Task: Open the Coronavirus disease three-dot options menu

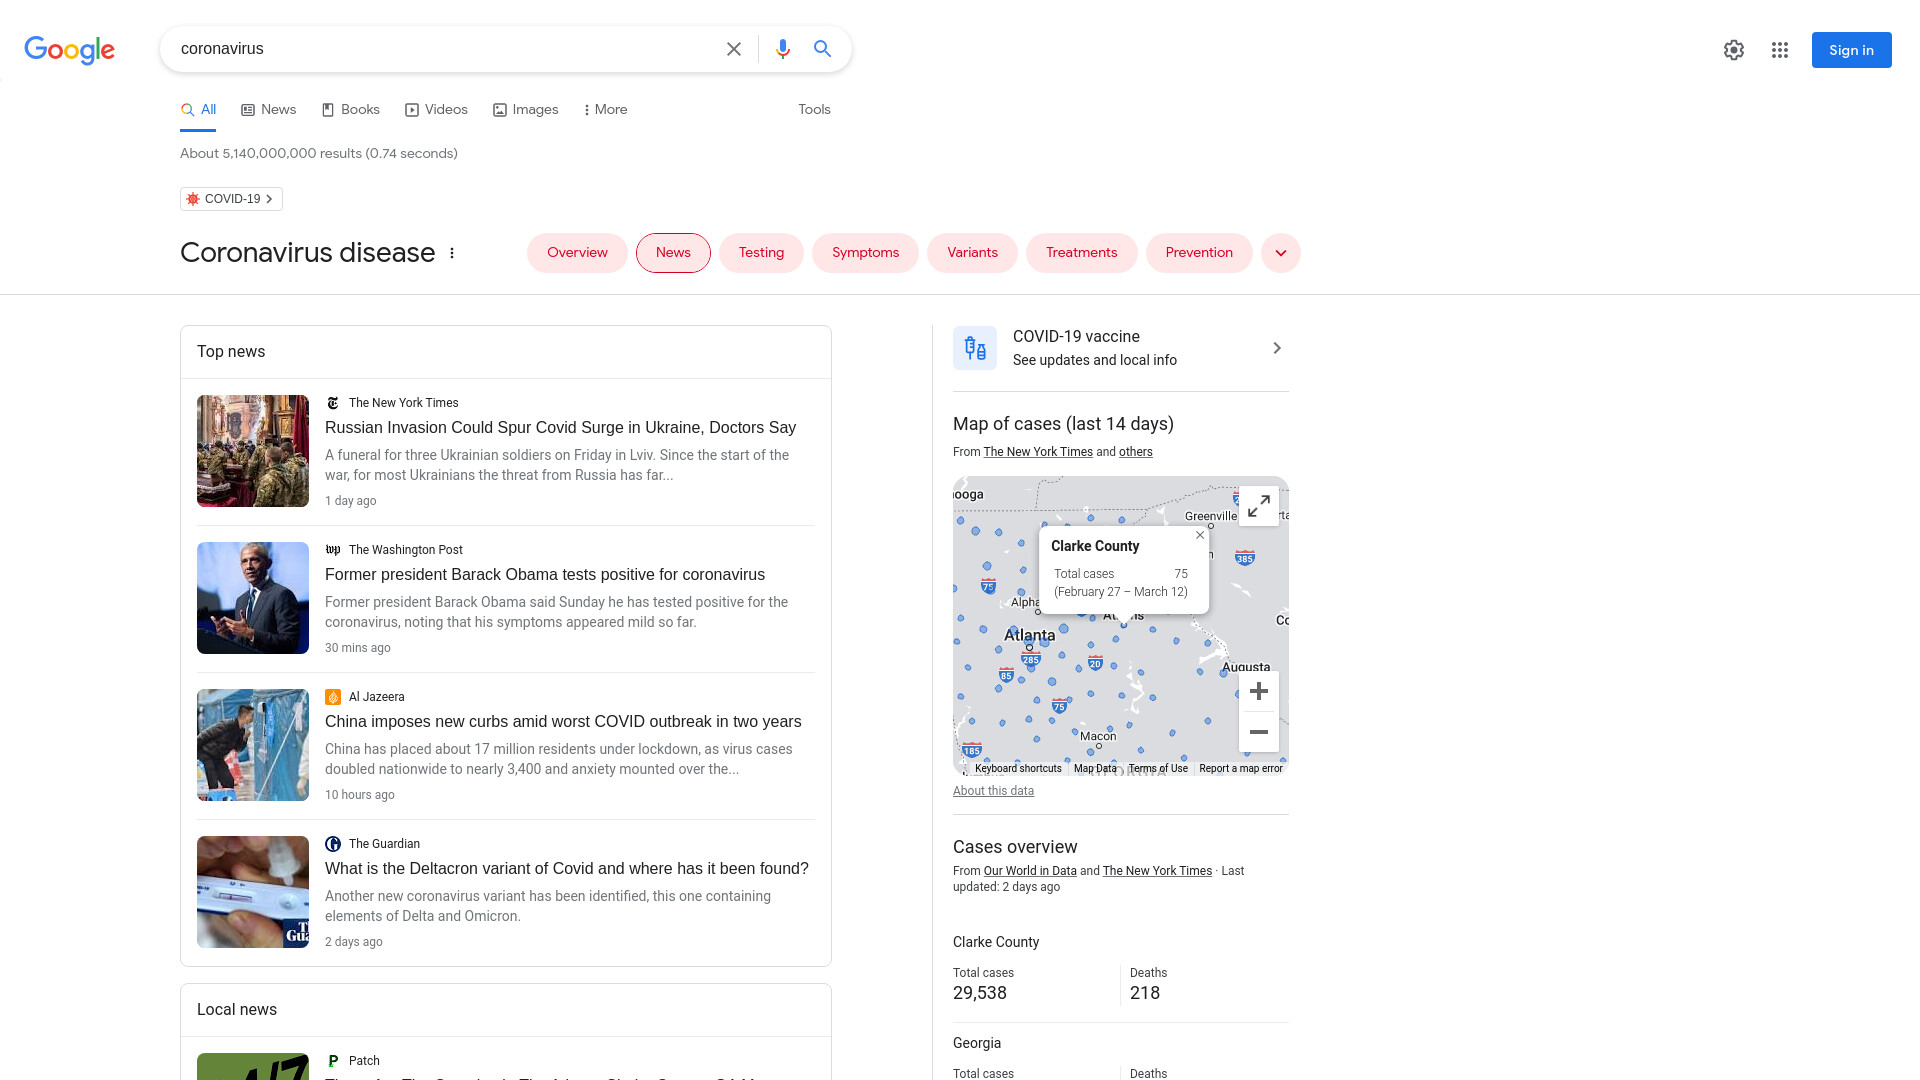Action: (x=452, y=253)
